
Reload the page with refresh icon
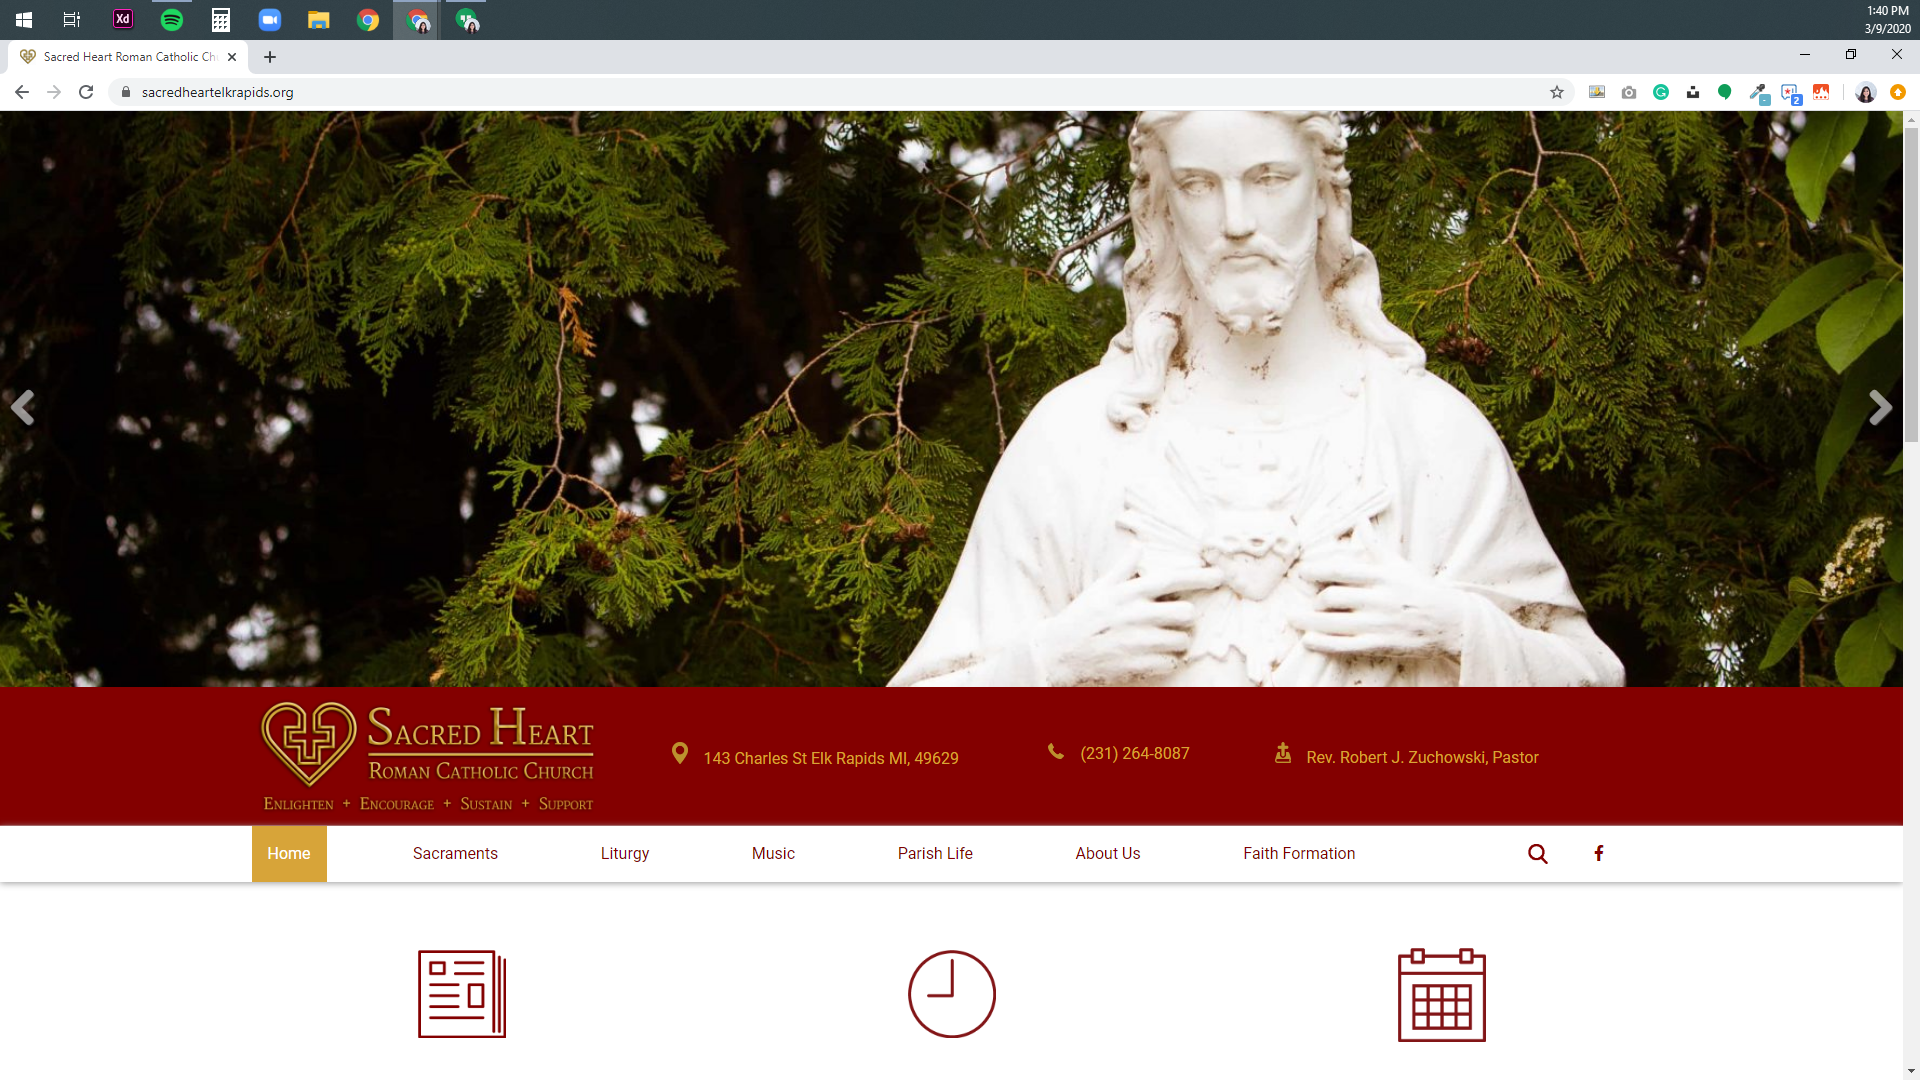point(86,92)
